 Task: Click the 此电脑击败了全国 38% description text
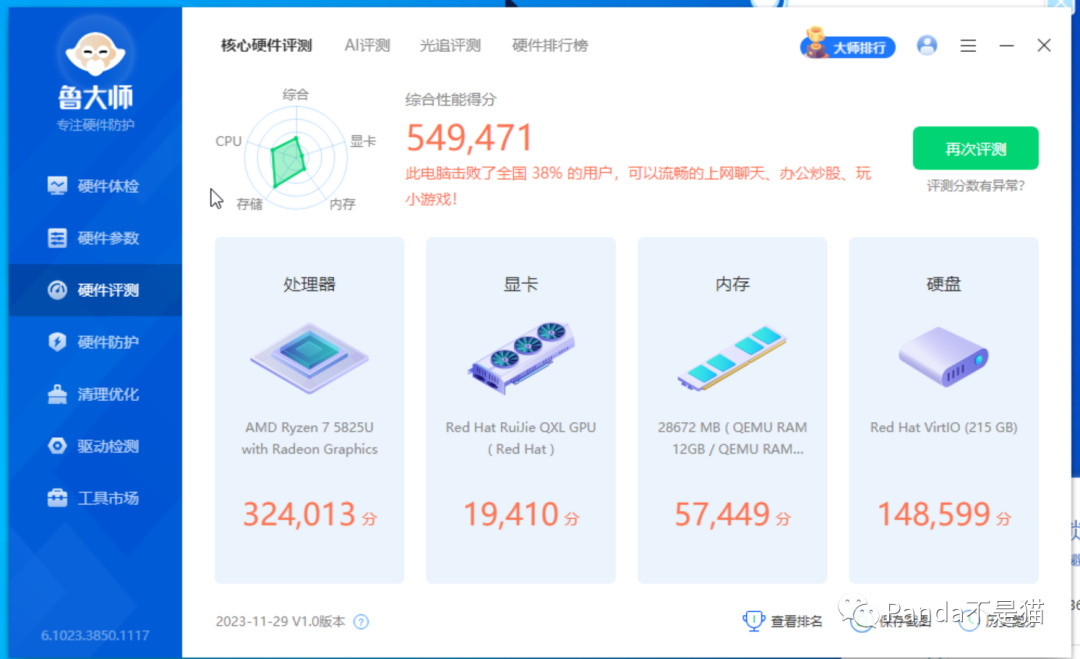click(638, 186)
